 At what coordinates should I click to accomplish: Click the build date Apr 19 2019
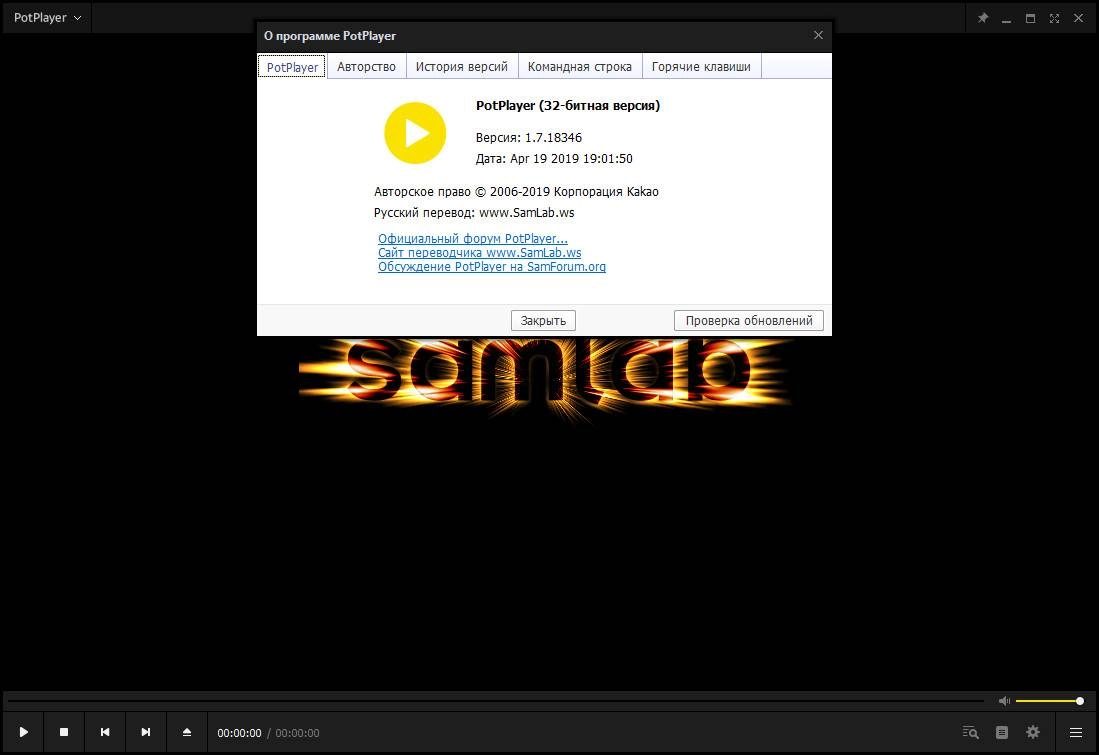point(544,158)
